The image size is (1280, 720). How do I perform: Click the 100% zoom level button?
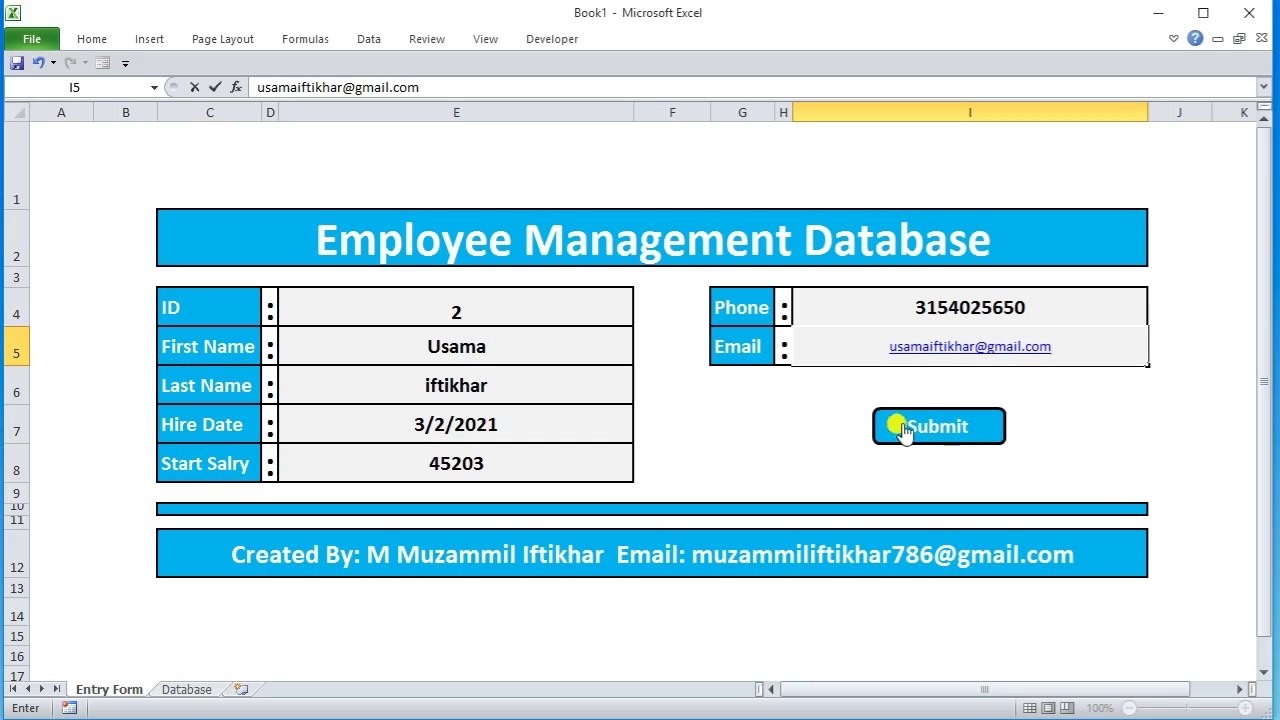tap(1099, 708)
